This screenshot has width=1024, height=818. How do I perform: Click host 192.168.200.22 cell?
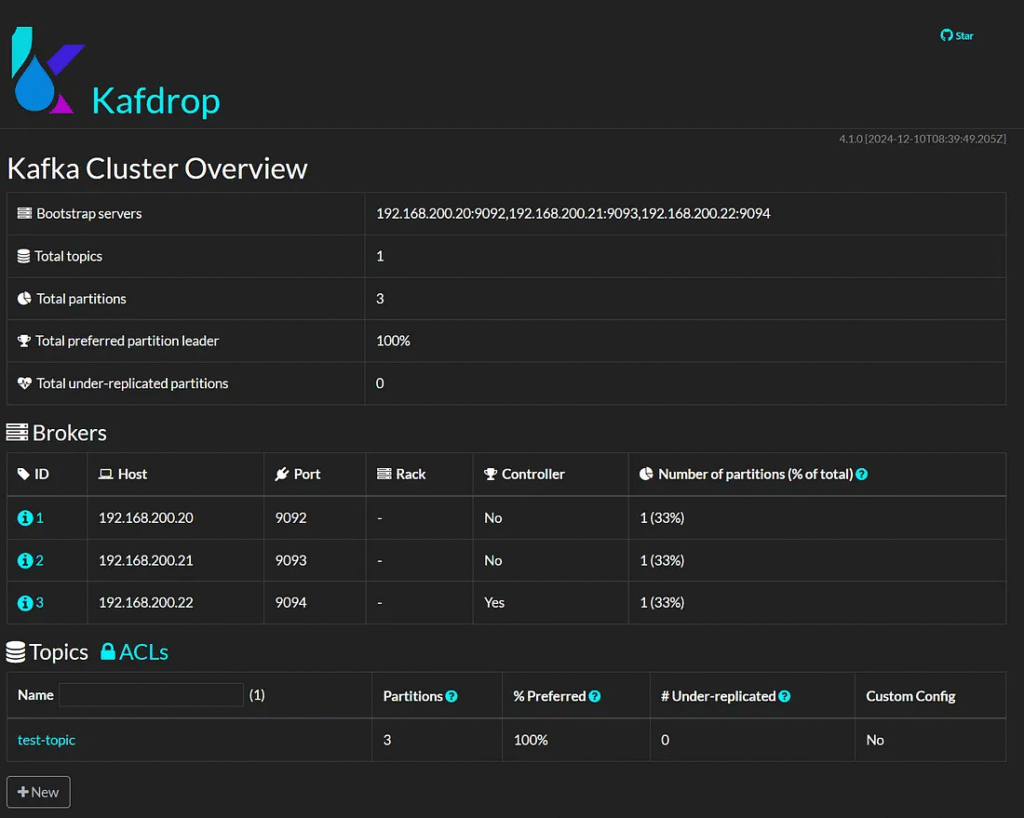click(146, 603)
